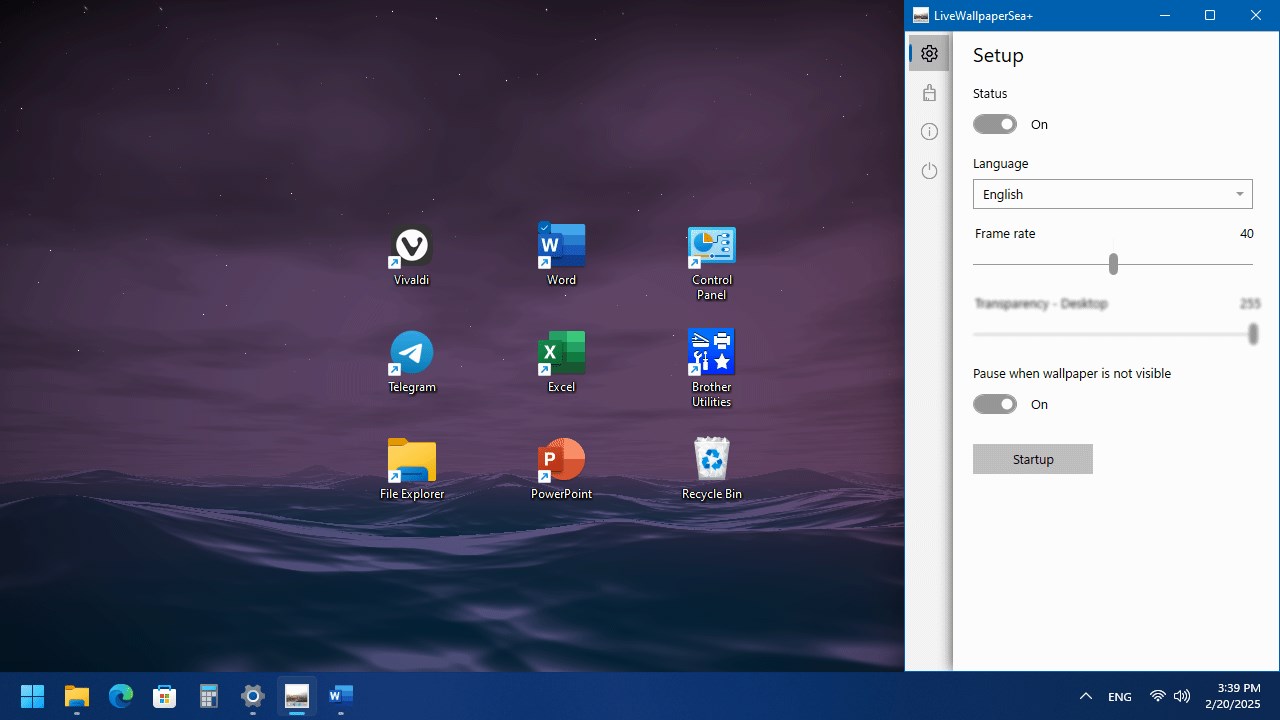Viewport: 1280px width, 720px height.
Task: Click the Setup page heading
Action: [998, 55]
